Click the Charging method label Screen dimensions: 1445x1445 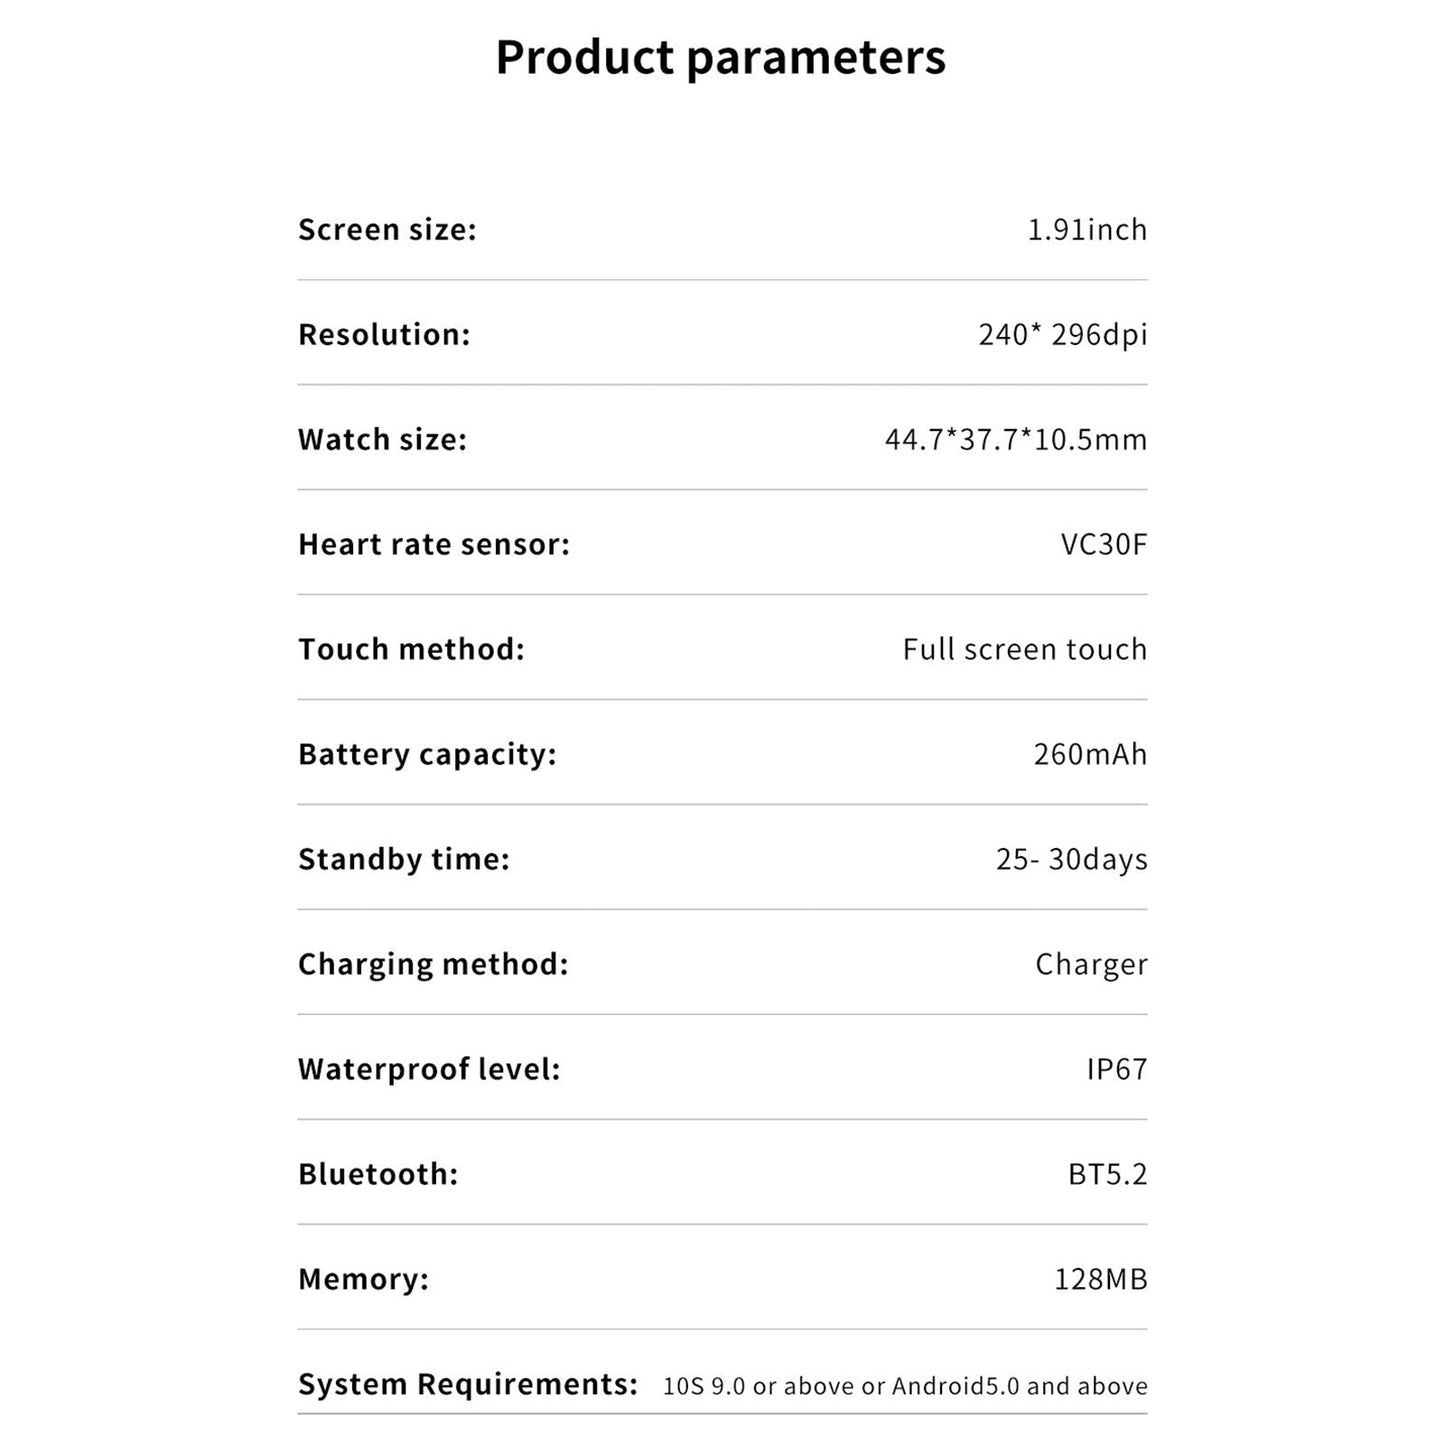point(433,965)
